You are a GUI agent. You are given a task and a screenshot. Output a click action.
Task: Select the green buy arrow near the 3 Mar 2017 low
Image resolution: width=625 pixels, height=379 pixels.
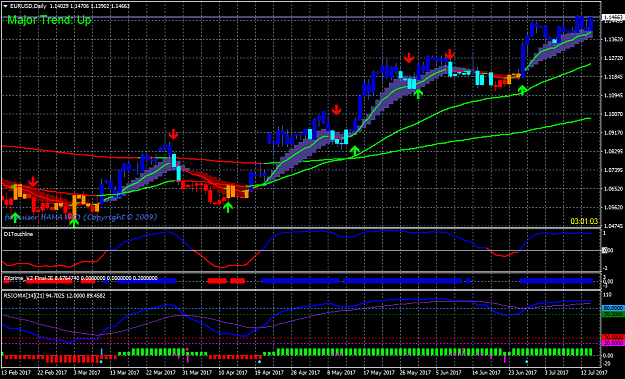click(74, 222)
